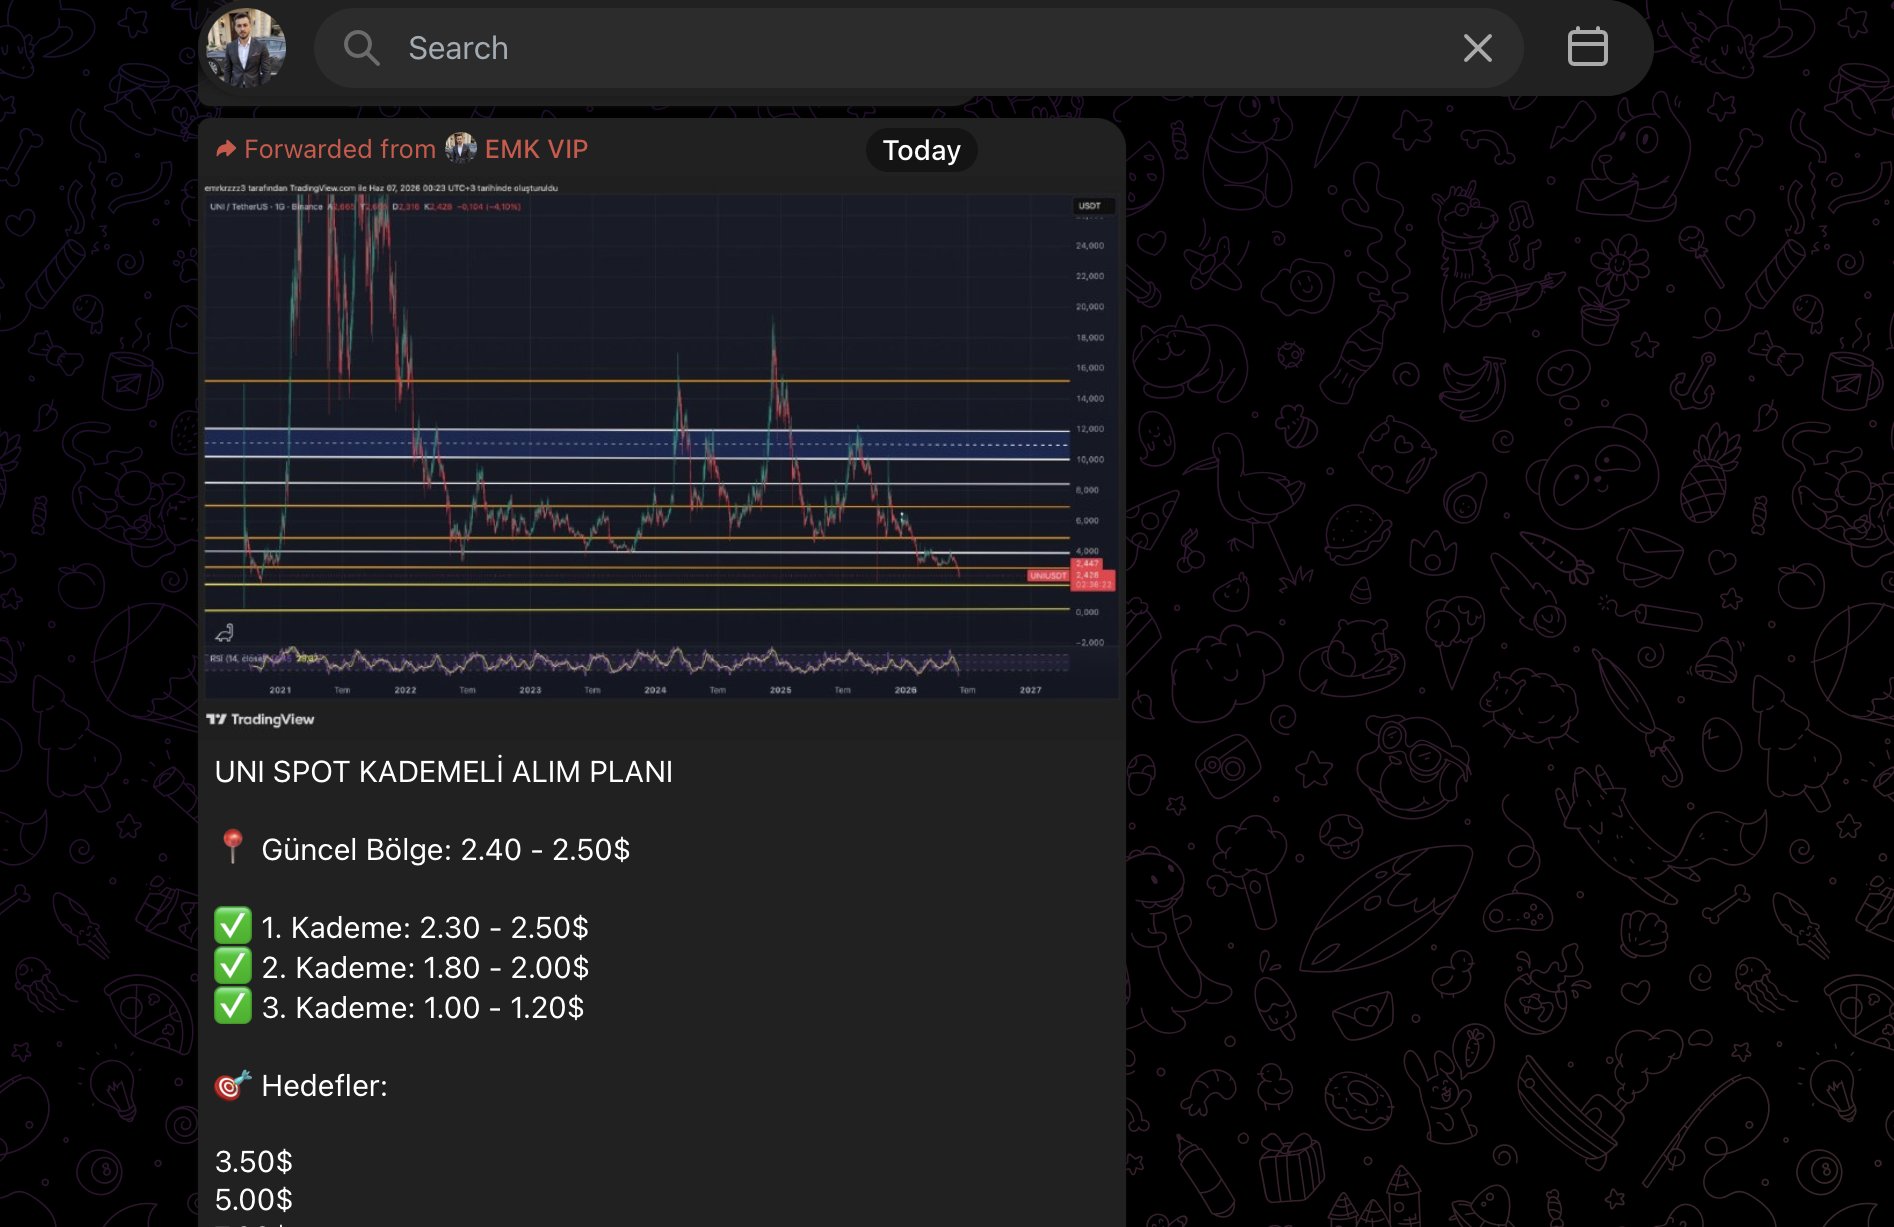The width and height of the screenshot is (1894, 1227).
Task: Click the check mark emoji beside 2. Kademe
Action: coord(233,966)
